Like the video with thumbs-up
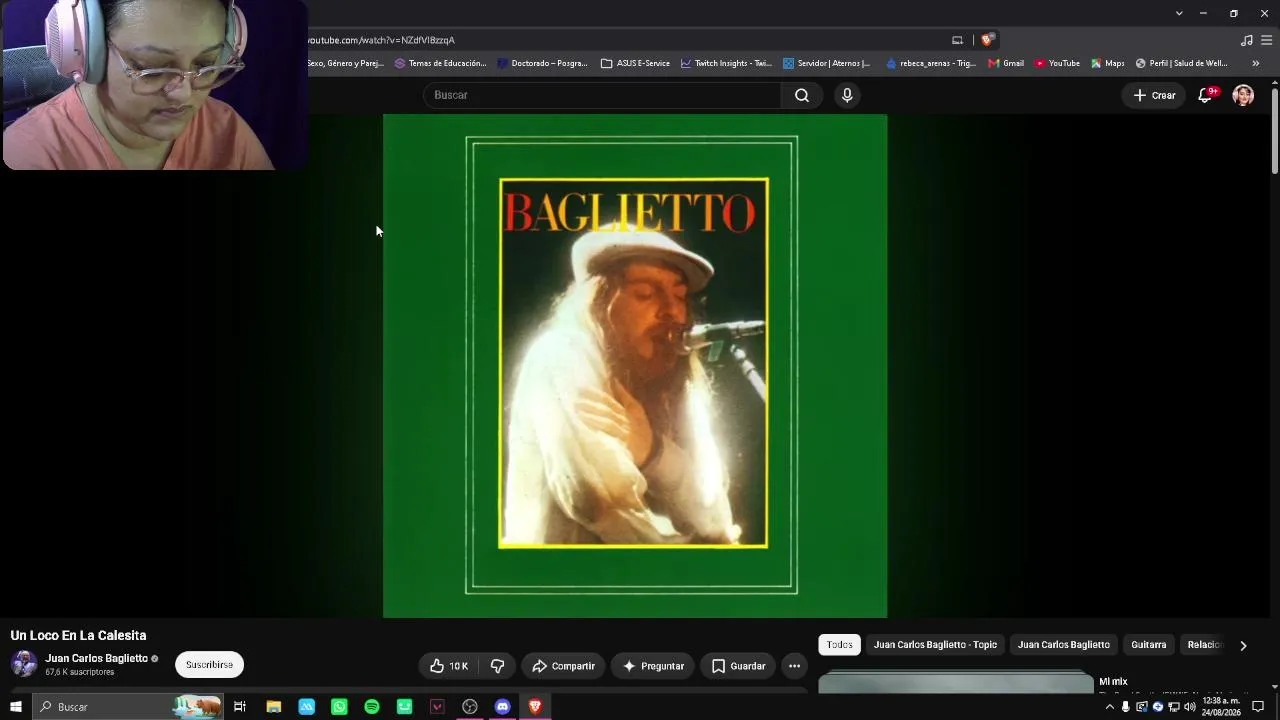 point(449,666)
